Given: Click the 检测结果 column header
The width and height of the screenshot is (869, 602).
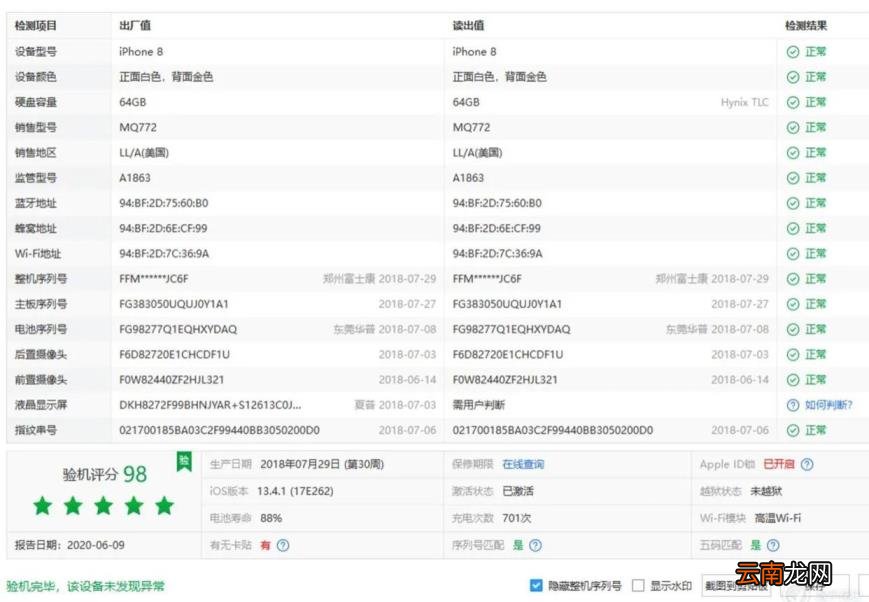Looking at the screenshot, I should (806, 25).
